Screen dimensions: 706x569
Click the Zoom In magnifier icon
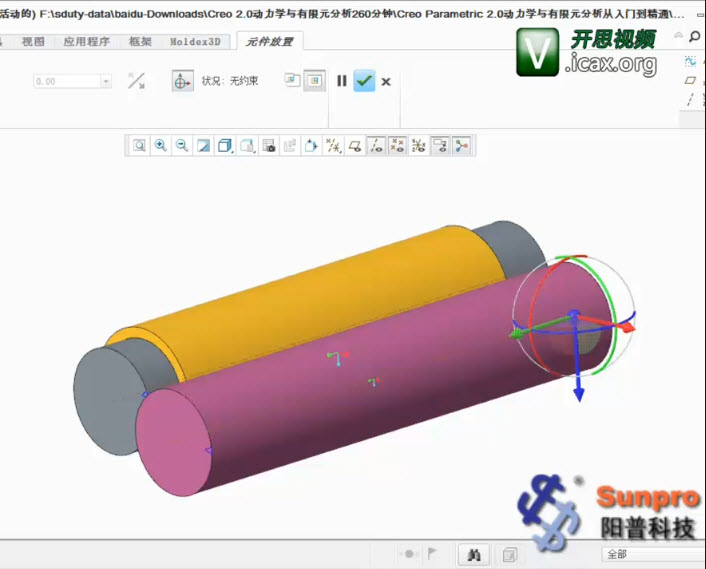161,145
